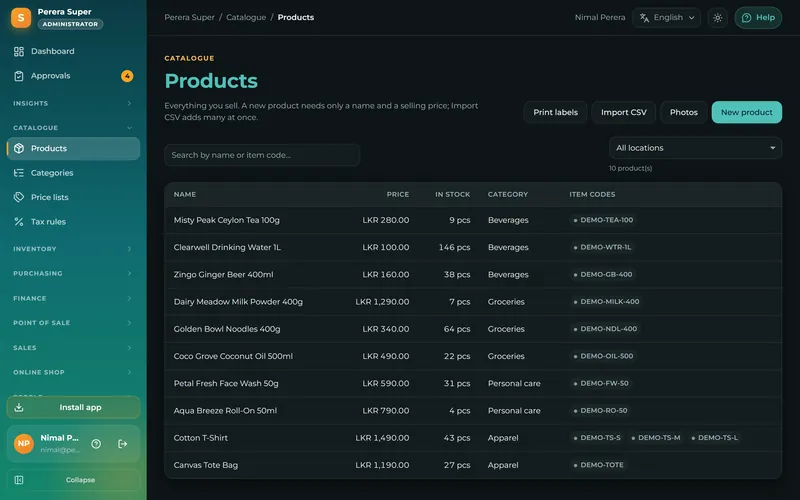Expand the Insights sidebar section
The height and width of the screenshot is (500, 800).
[x=73, y=103]
